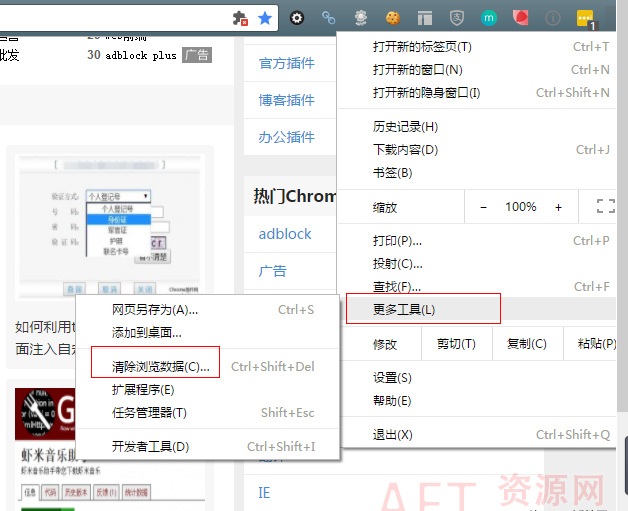Click the fullscreen icon in the zoom row
Viewport: 628px width, 511px height.
[605, 207]
